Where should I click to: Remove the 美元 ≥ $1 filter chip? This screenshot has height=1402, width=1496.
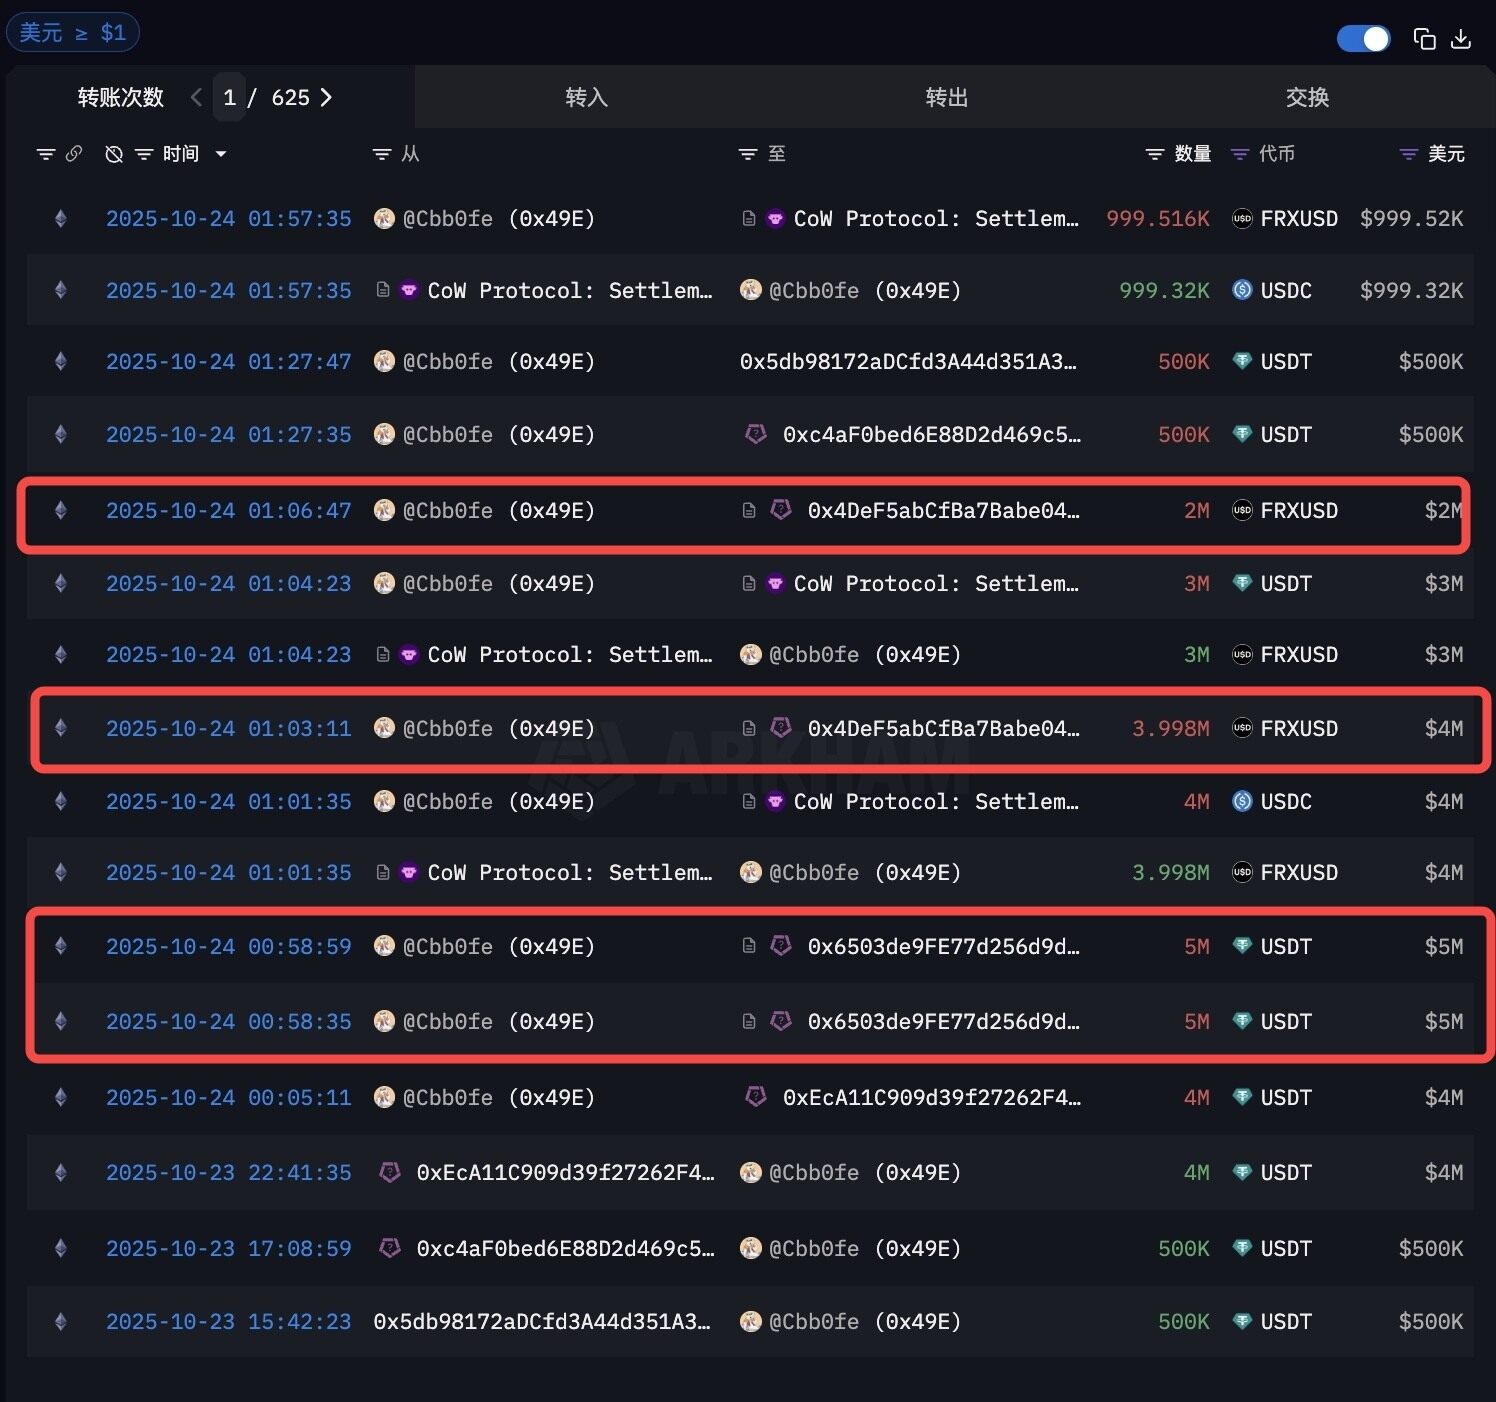[x=72, y=33]
